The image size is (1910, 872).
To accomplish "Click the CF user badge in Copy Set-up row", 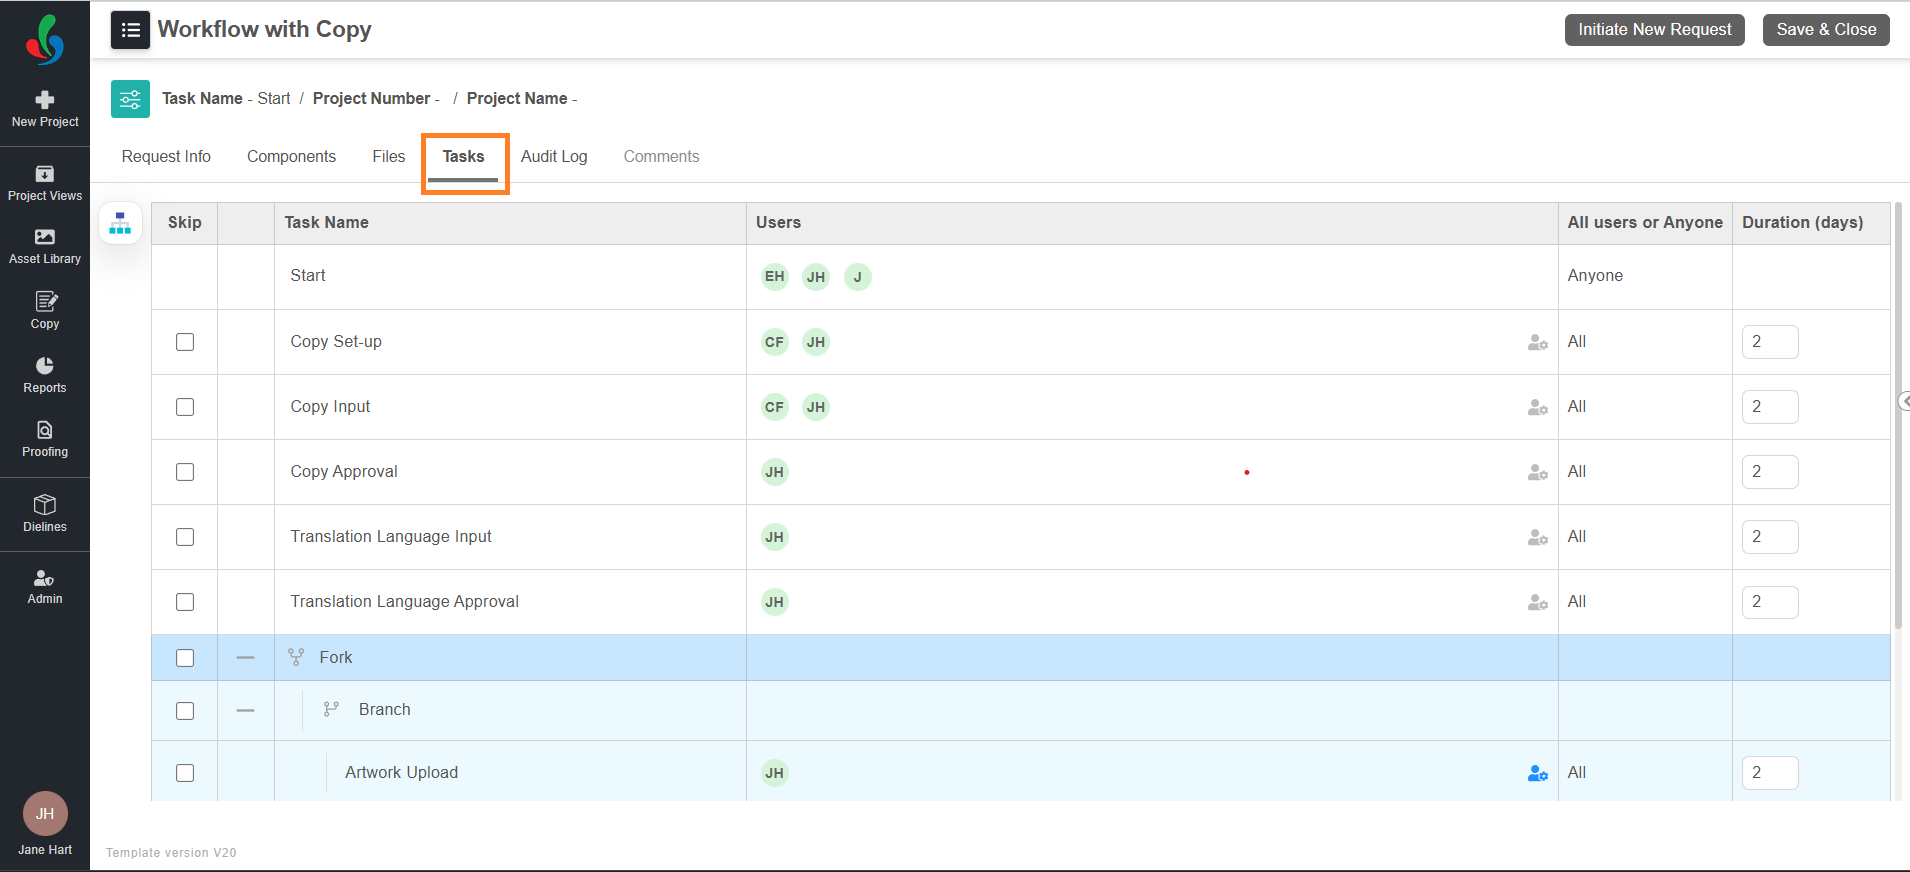I will click(x=775, y=342).
